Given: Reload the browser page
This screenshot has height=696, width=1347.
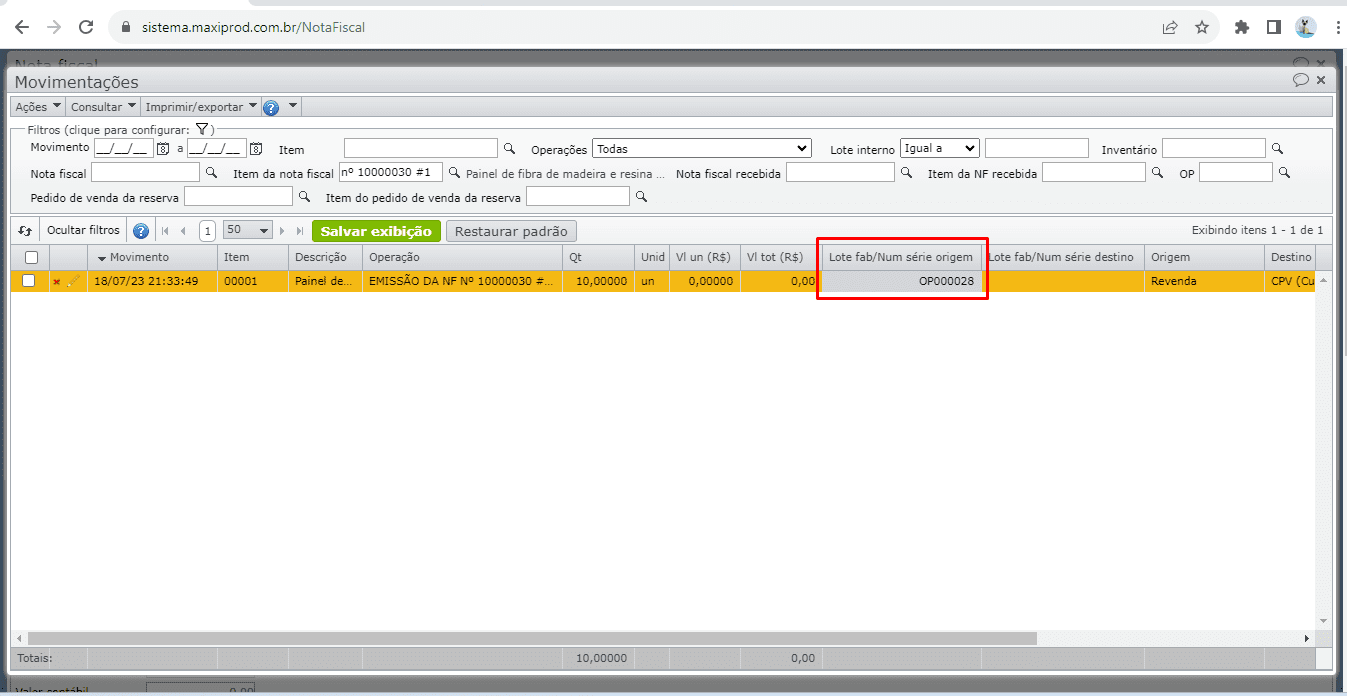Looking at the screenshot, I should pyautogui.click(x=86, y=27).
